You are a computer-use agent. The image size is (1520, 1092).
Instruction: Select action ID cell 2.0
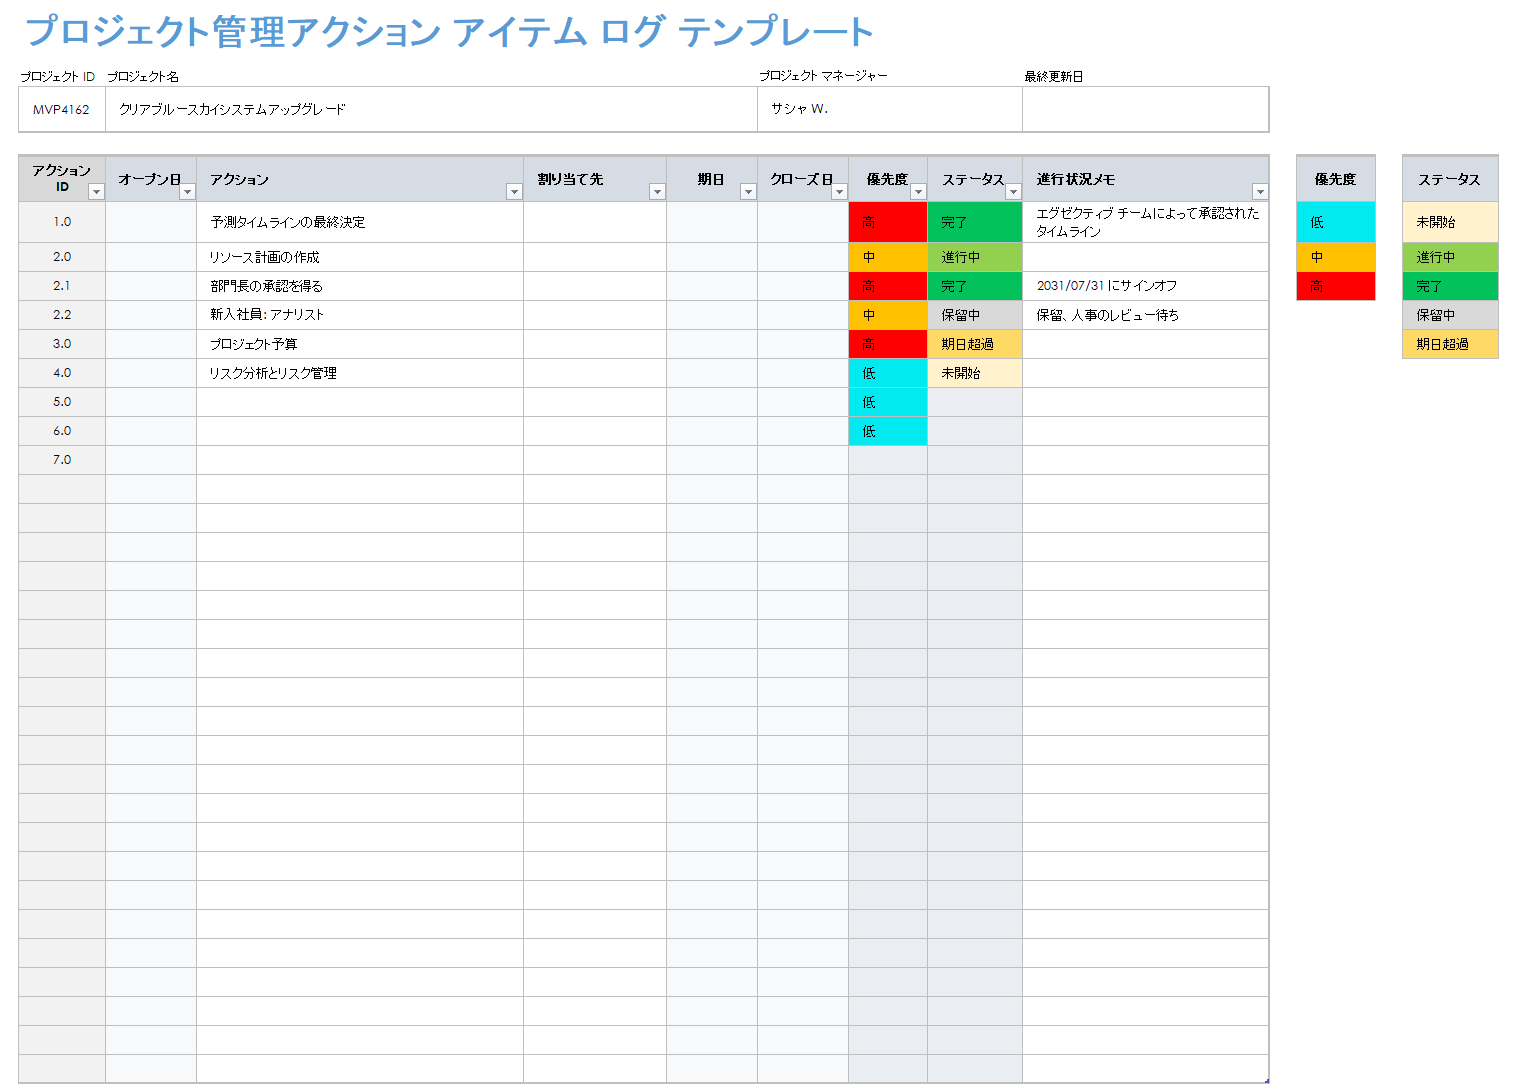(x=62, y=257)
